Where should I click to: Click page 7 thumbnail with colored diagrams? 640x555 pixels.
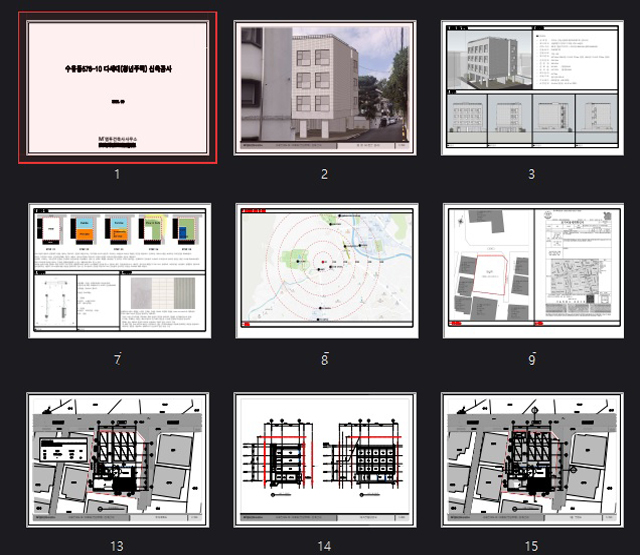tap(117, 271)
